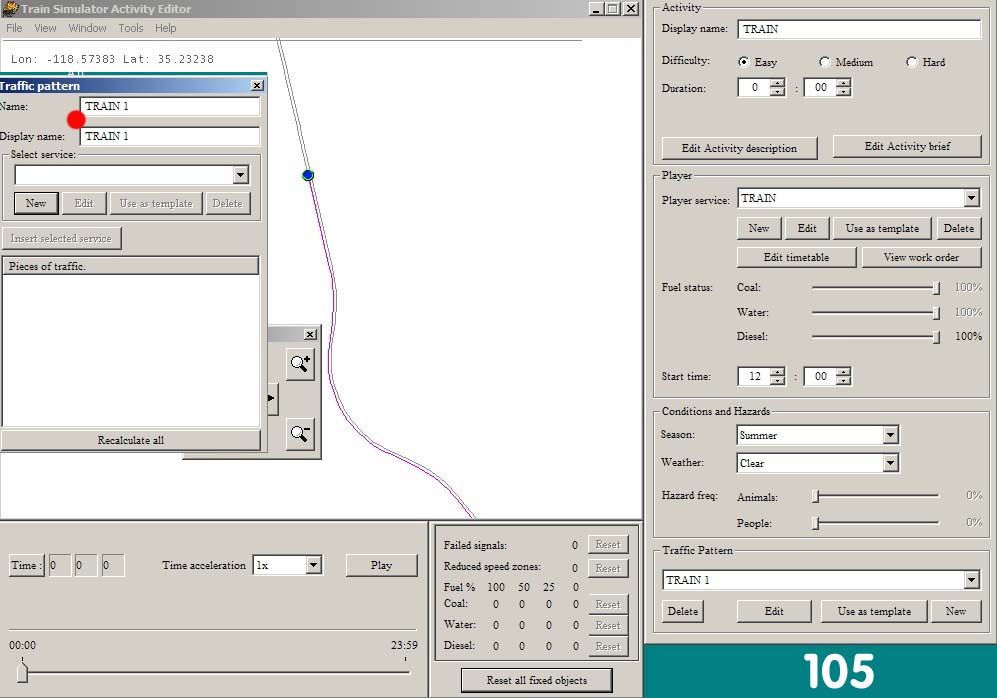This screenshot has height=698, width=997.
Task: Increase the Start time hours value
Action: [x=778, y=372]
